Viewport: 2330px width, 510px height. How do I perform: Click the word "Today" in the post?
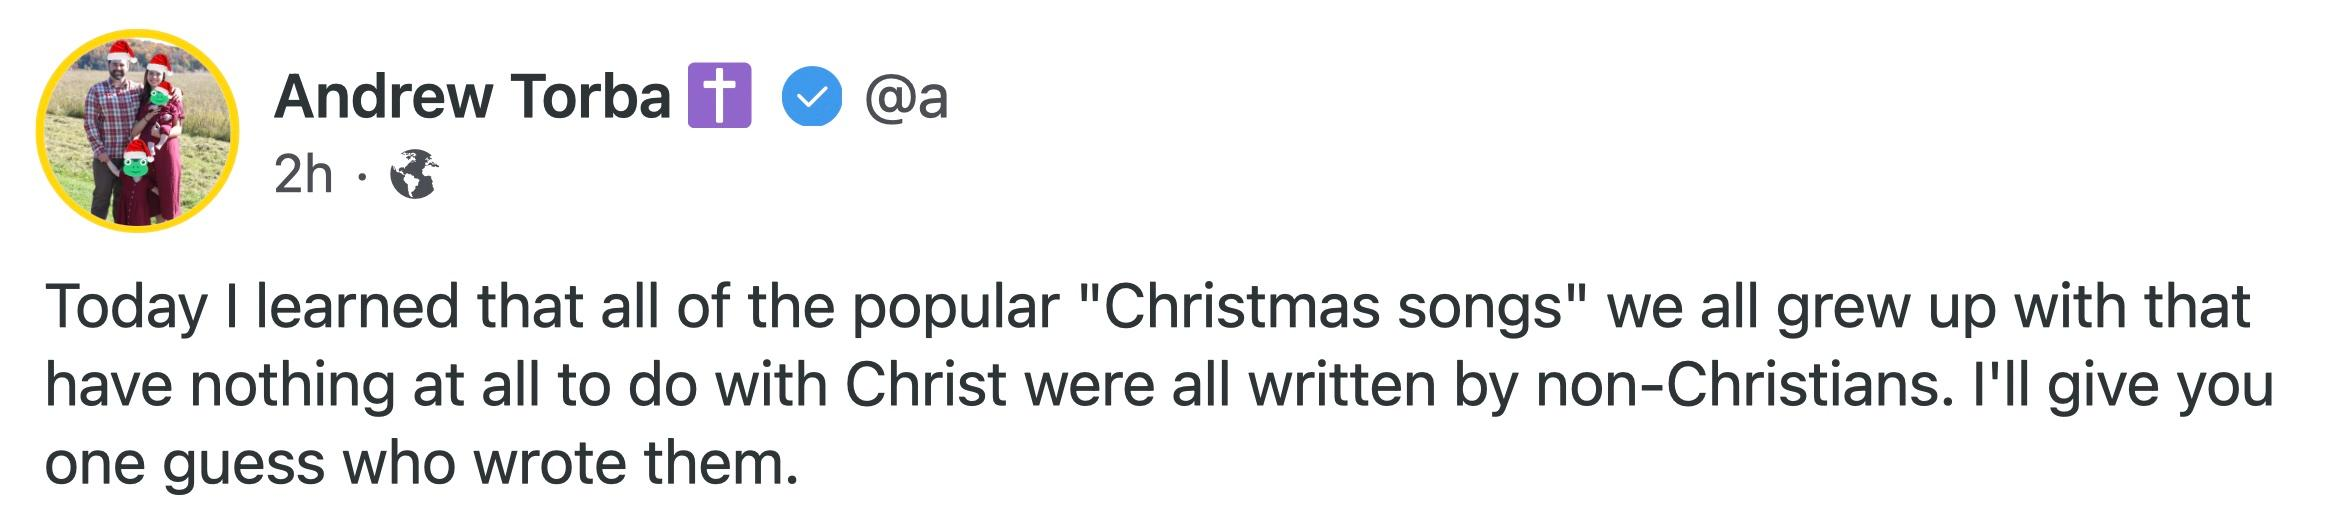[124, 306]
